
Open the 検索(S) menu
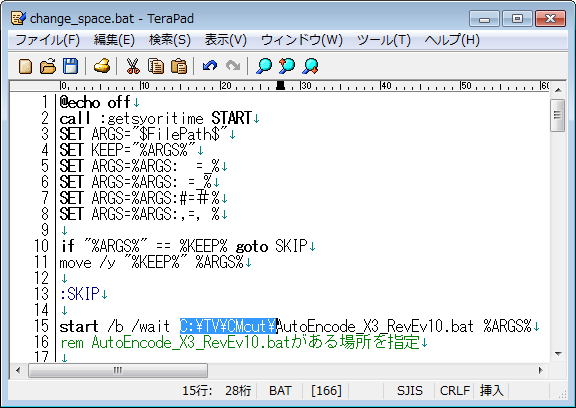170,40
